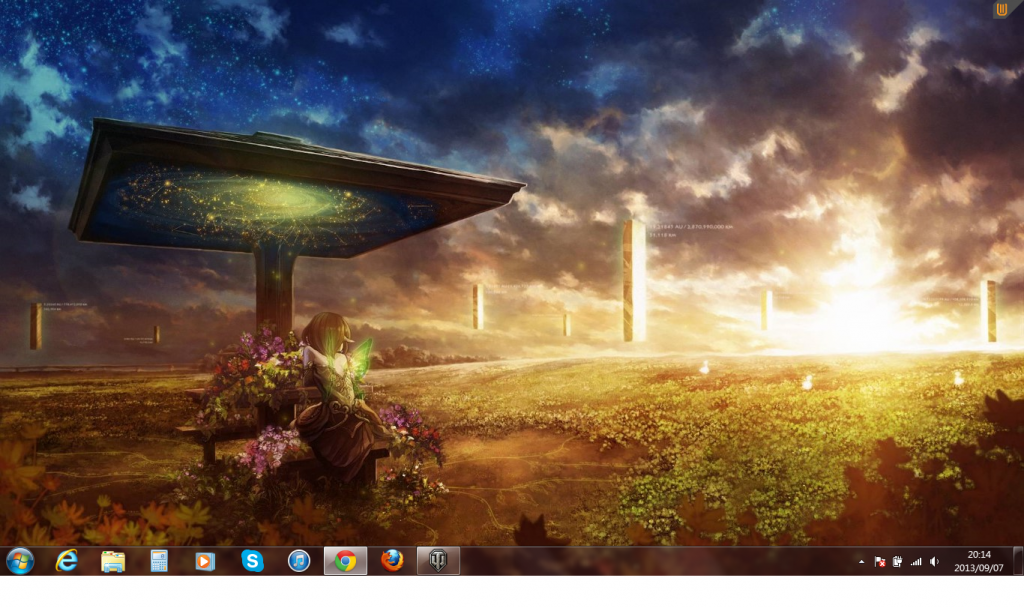Image resolution: width=1024 pixels, height=607 pixels.
Task: Open Mozilla Firefox from the taskbar
Action: click(392, 561)
